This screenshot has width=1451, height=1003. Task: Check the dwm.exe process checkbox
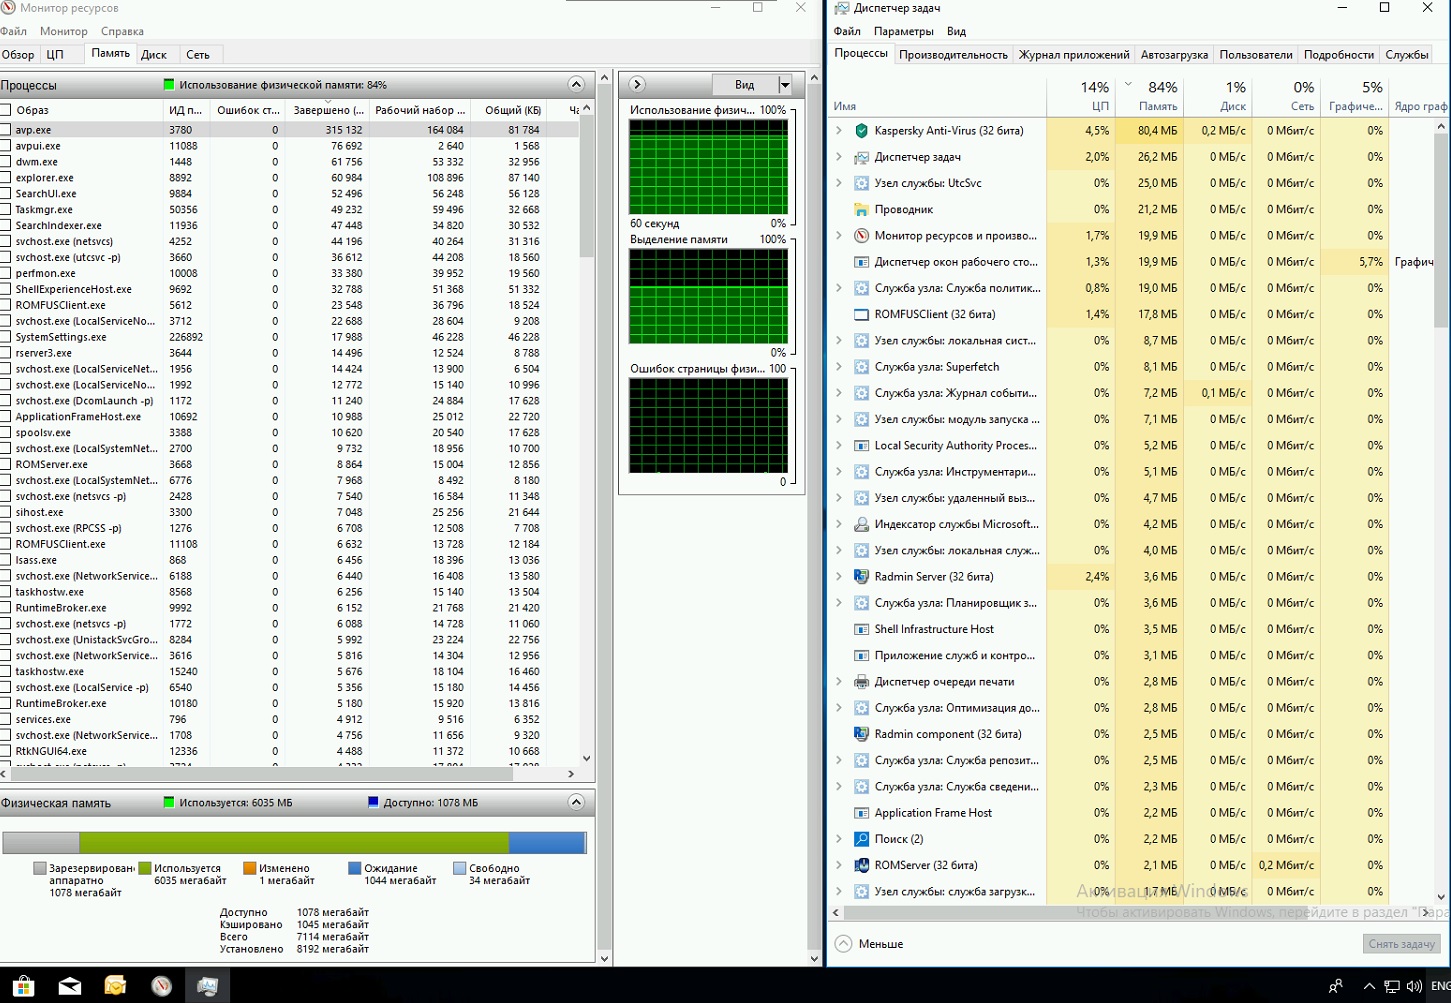tap(6, 162)
